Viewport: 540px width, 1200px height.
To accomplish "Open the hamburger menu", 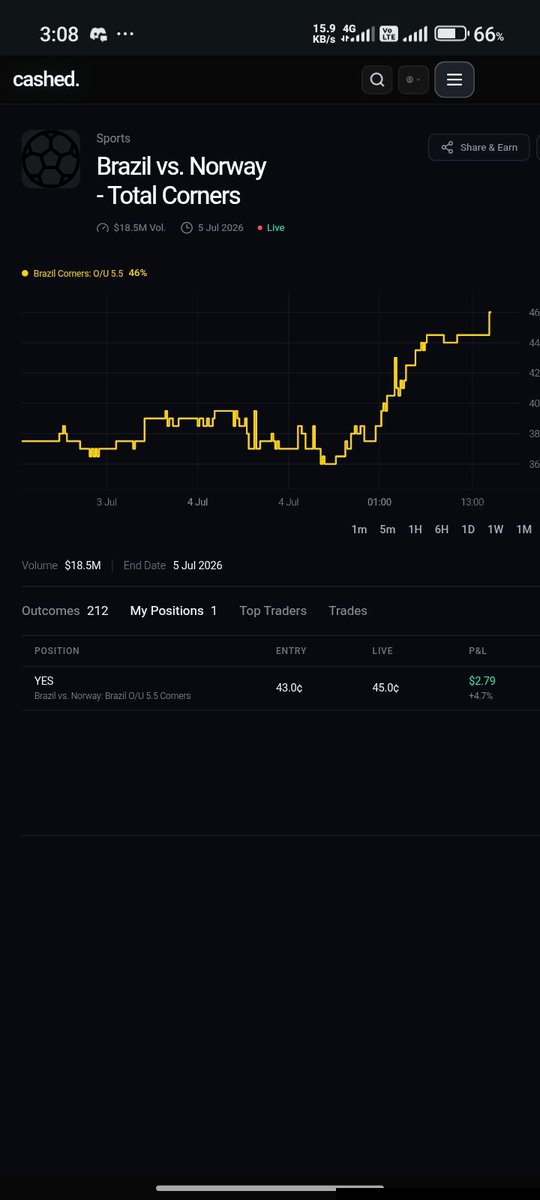I will pos(454,80).
